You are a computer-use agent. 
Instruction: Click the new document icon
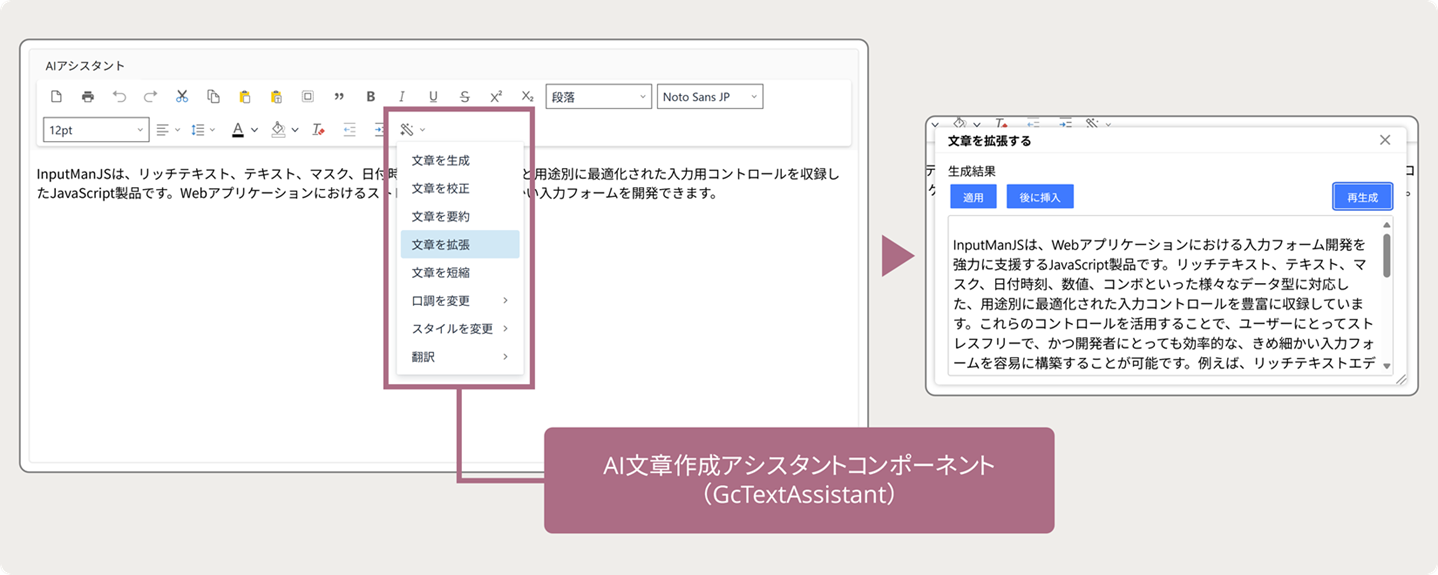click(x=57, y=97)
